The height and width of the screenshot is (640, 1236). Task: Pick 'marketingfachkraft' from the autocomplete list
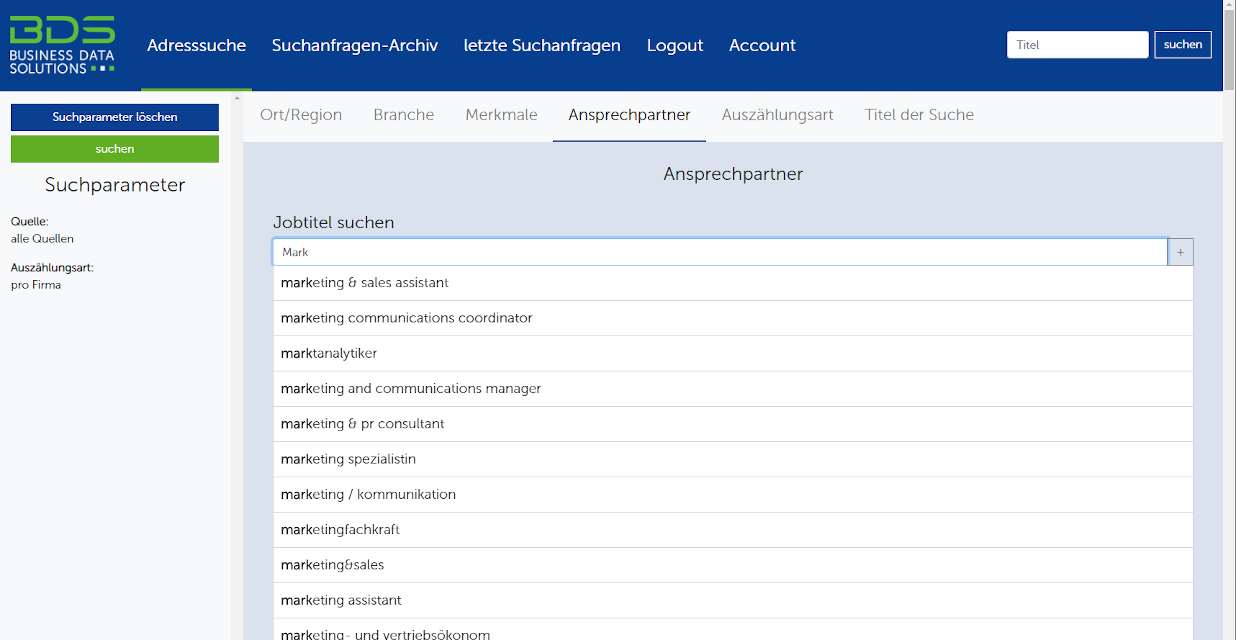[340, 530]
